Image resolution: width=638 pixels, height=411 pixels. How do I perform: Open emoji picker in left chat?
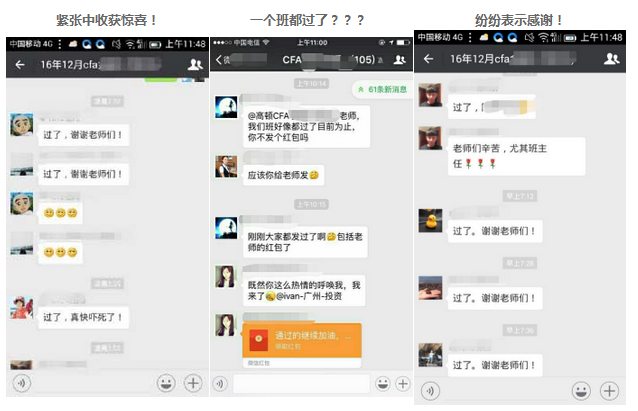coord(166,383)
